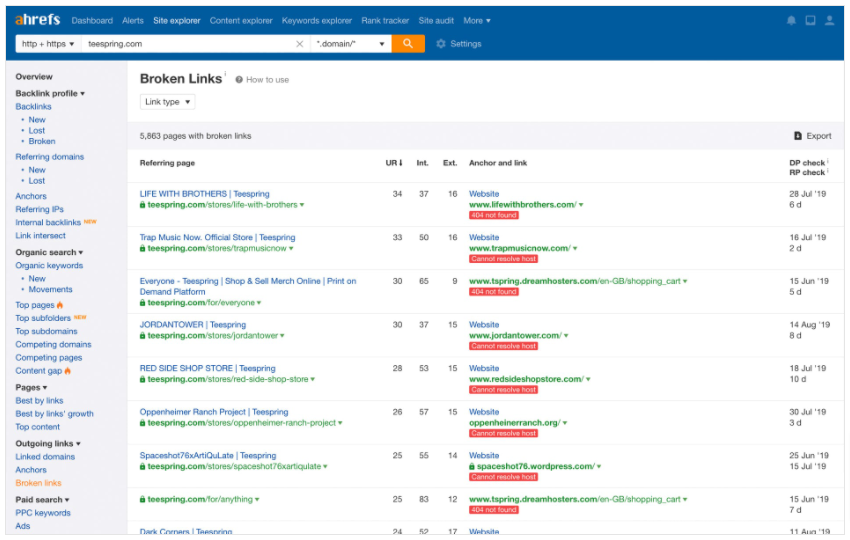This screenshot has height=540, width=850.
Task: Click the flame icon next to Top pages
Action: tap(60, 305)
